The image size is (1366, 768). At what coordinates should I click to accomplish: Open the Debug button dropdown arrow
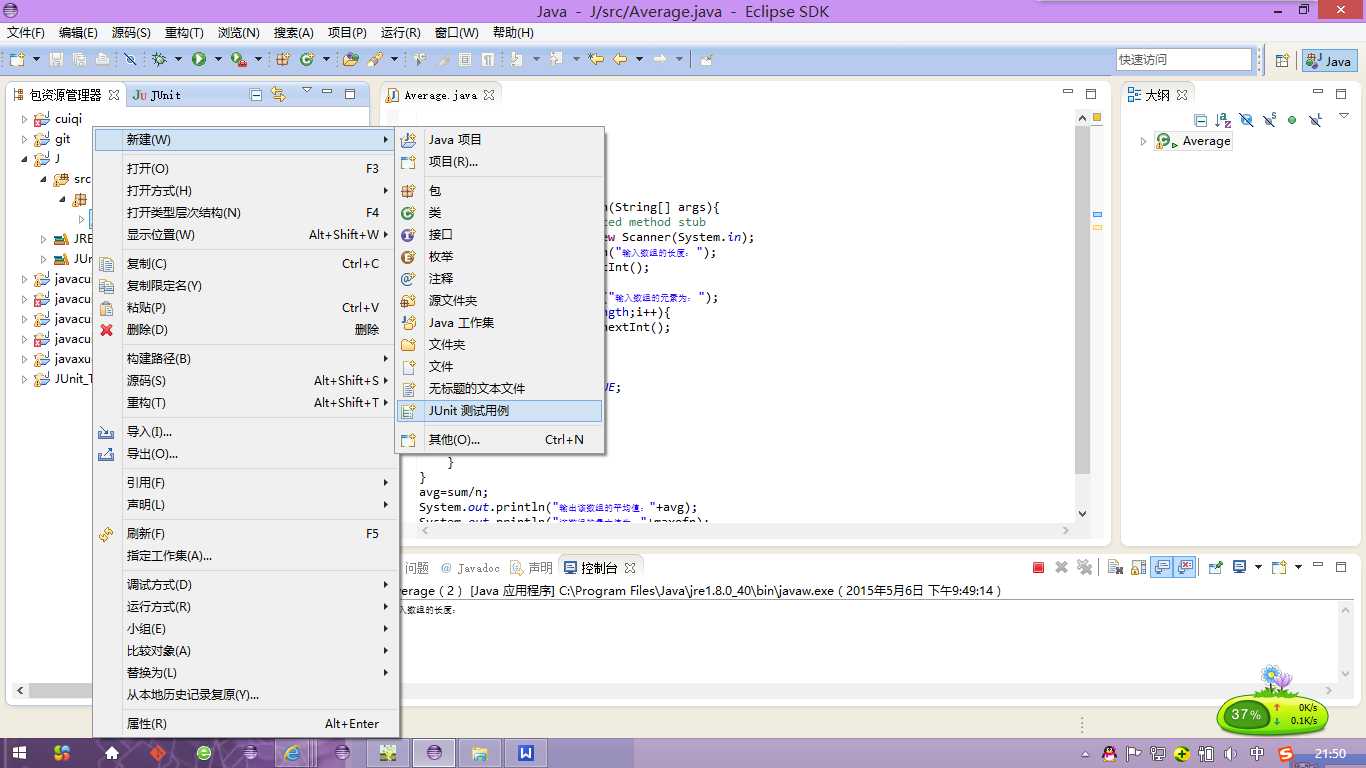(x=178, y=59)
